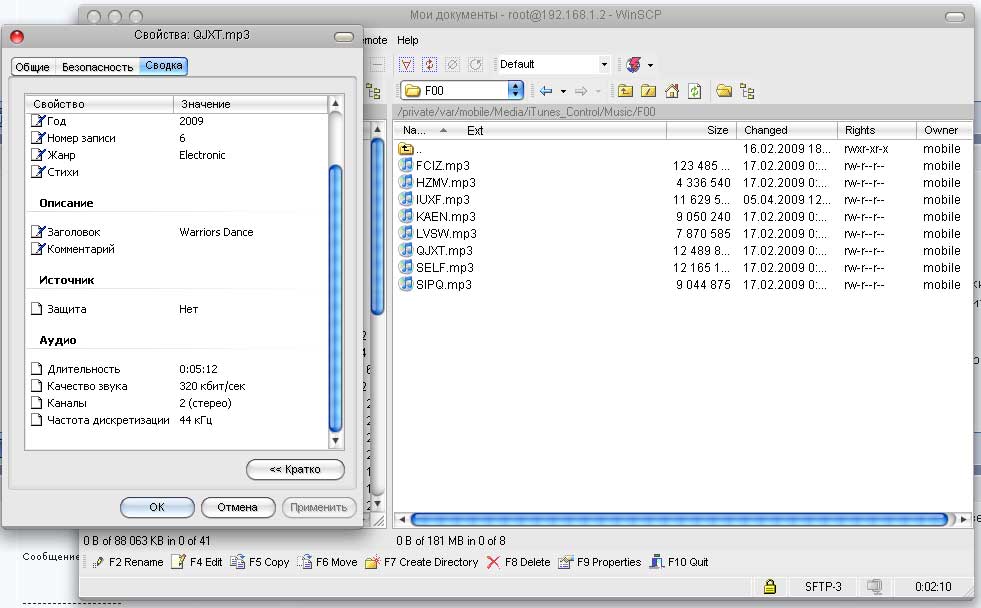Open dropdown arrow beside the lightning globe icon
This screenshot has height=608, width=981.
(x=651, y=65)
